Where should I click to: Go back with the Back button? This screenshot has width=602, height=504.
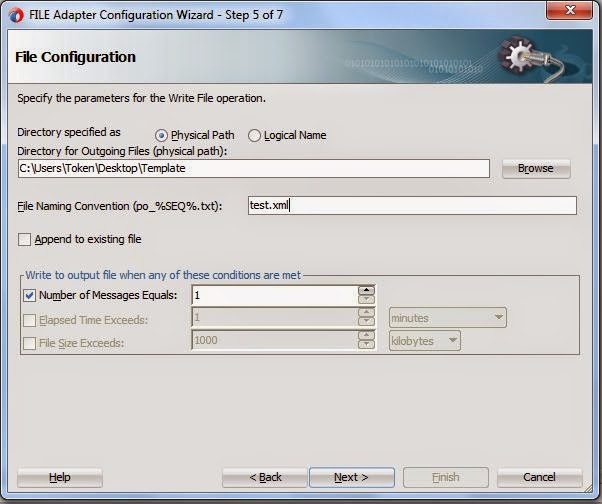point(265,478)
